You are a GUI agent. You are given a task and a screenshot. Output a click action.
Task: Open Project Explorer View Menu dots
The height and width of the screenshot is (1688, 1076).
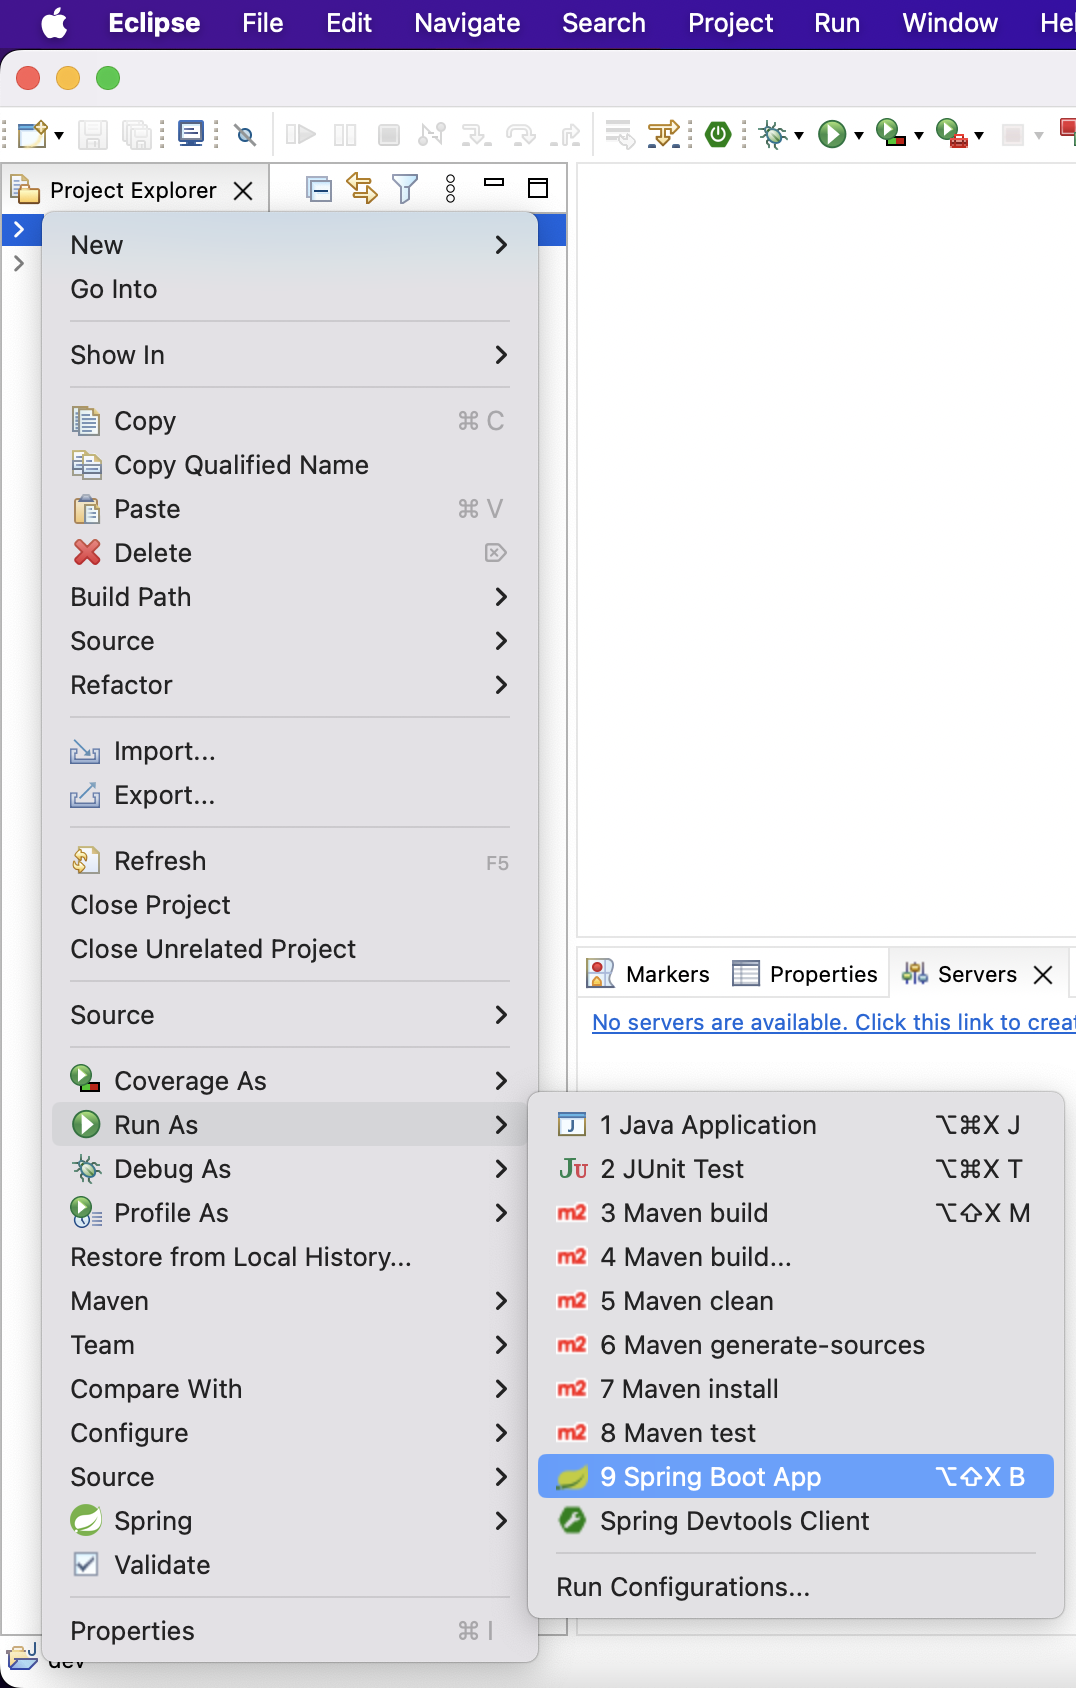[450, 189]
